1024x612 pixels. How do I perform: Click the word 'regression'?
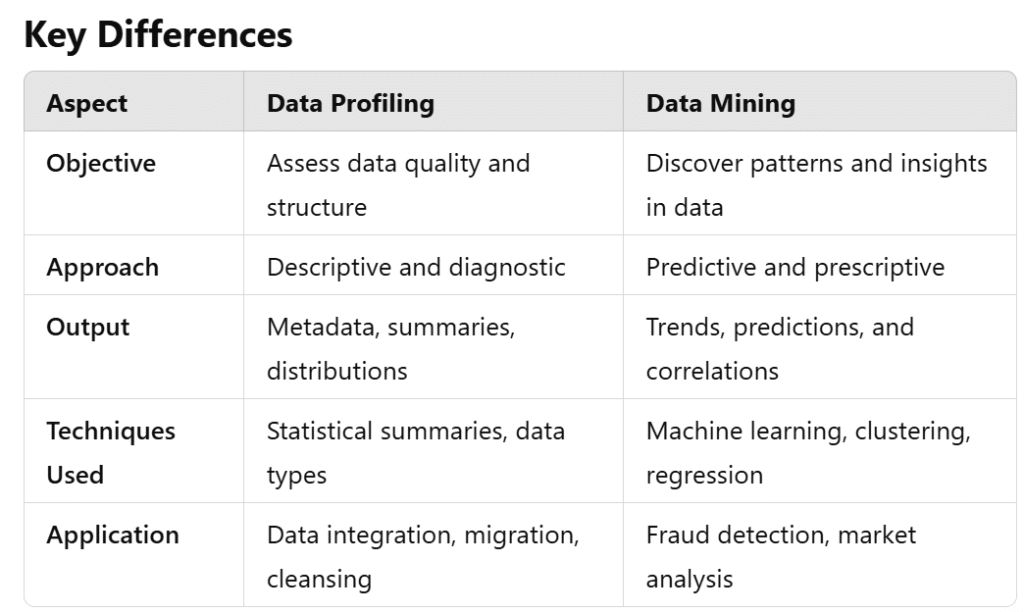tap(704, 475)
